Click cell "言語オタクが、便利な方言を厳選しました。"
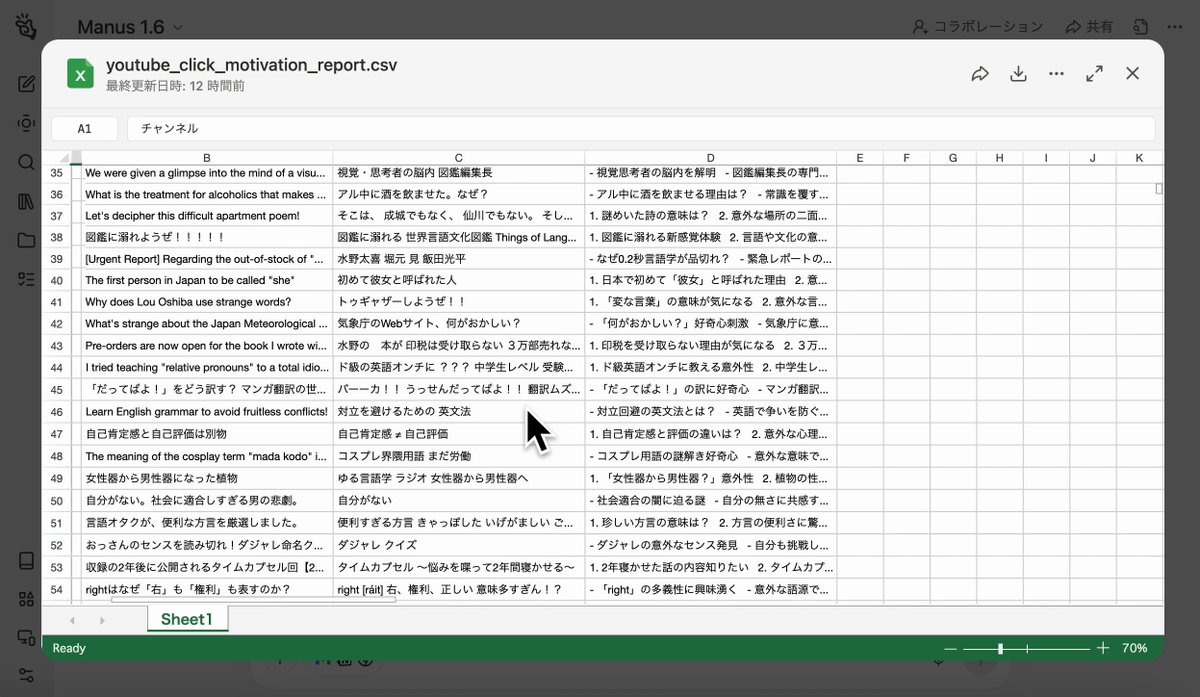 [x=207, y=523]
